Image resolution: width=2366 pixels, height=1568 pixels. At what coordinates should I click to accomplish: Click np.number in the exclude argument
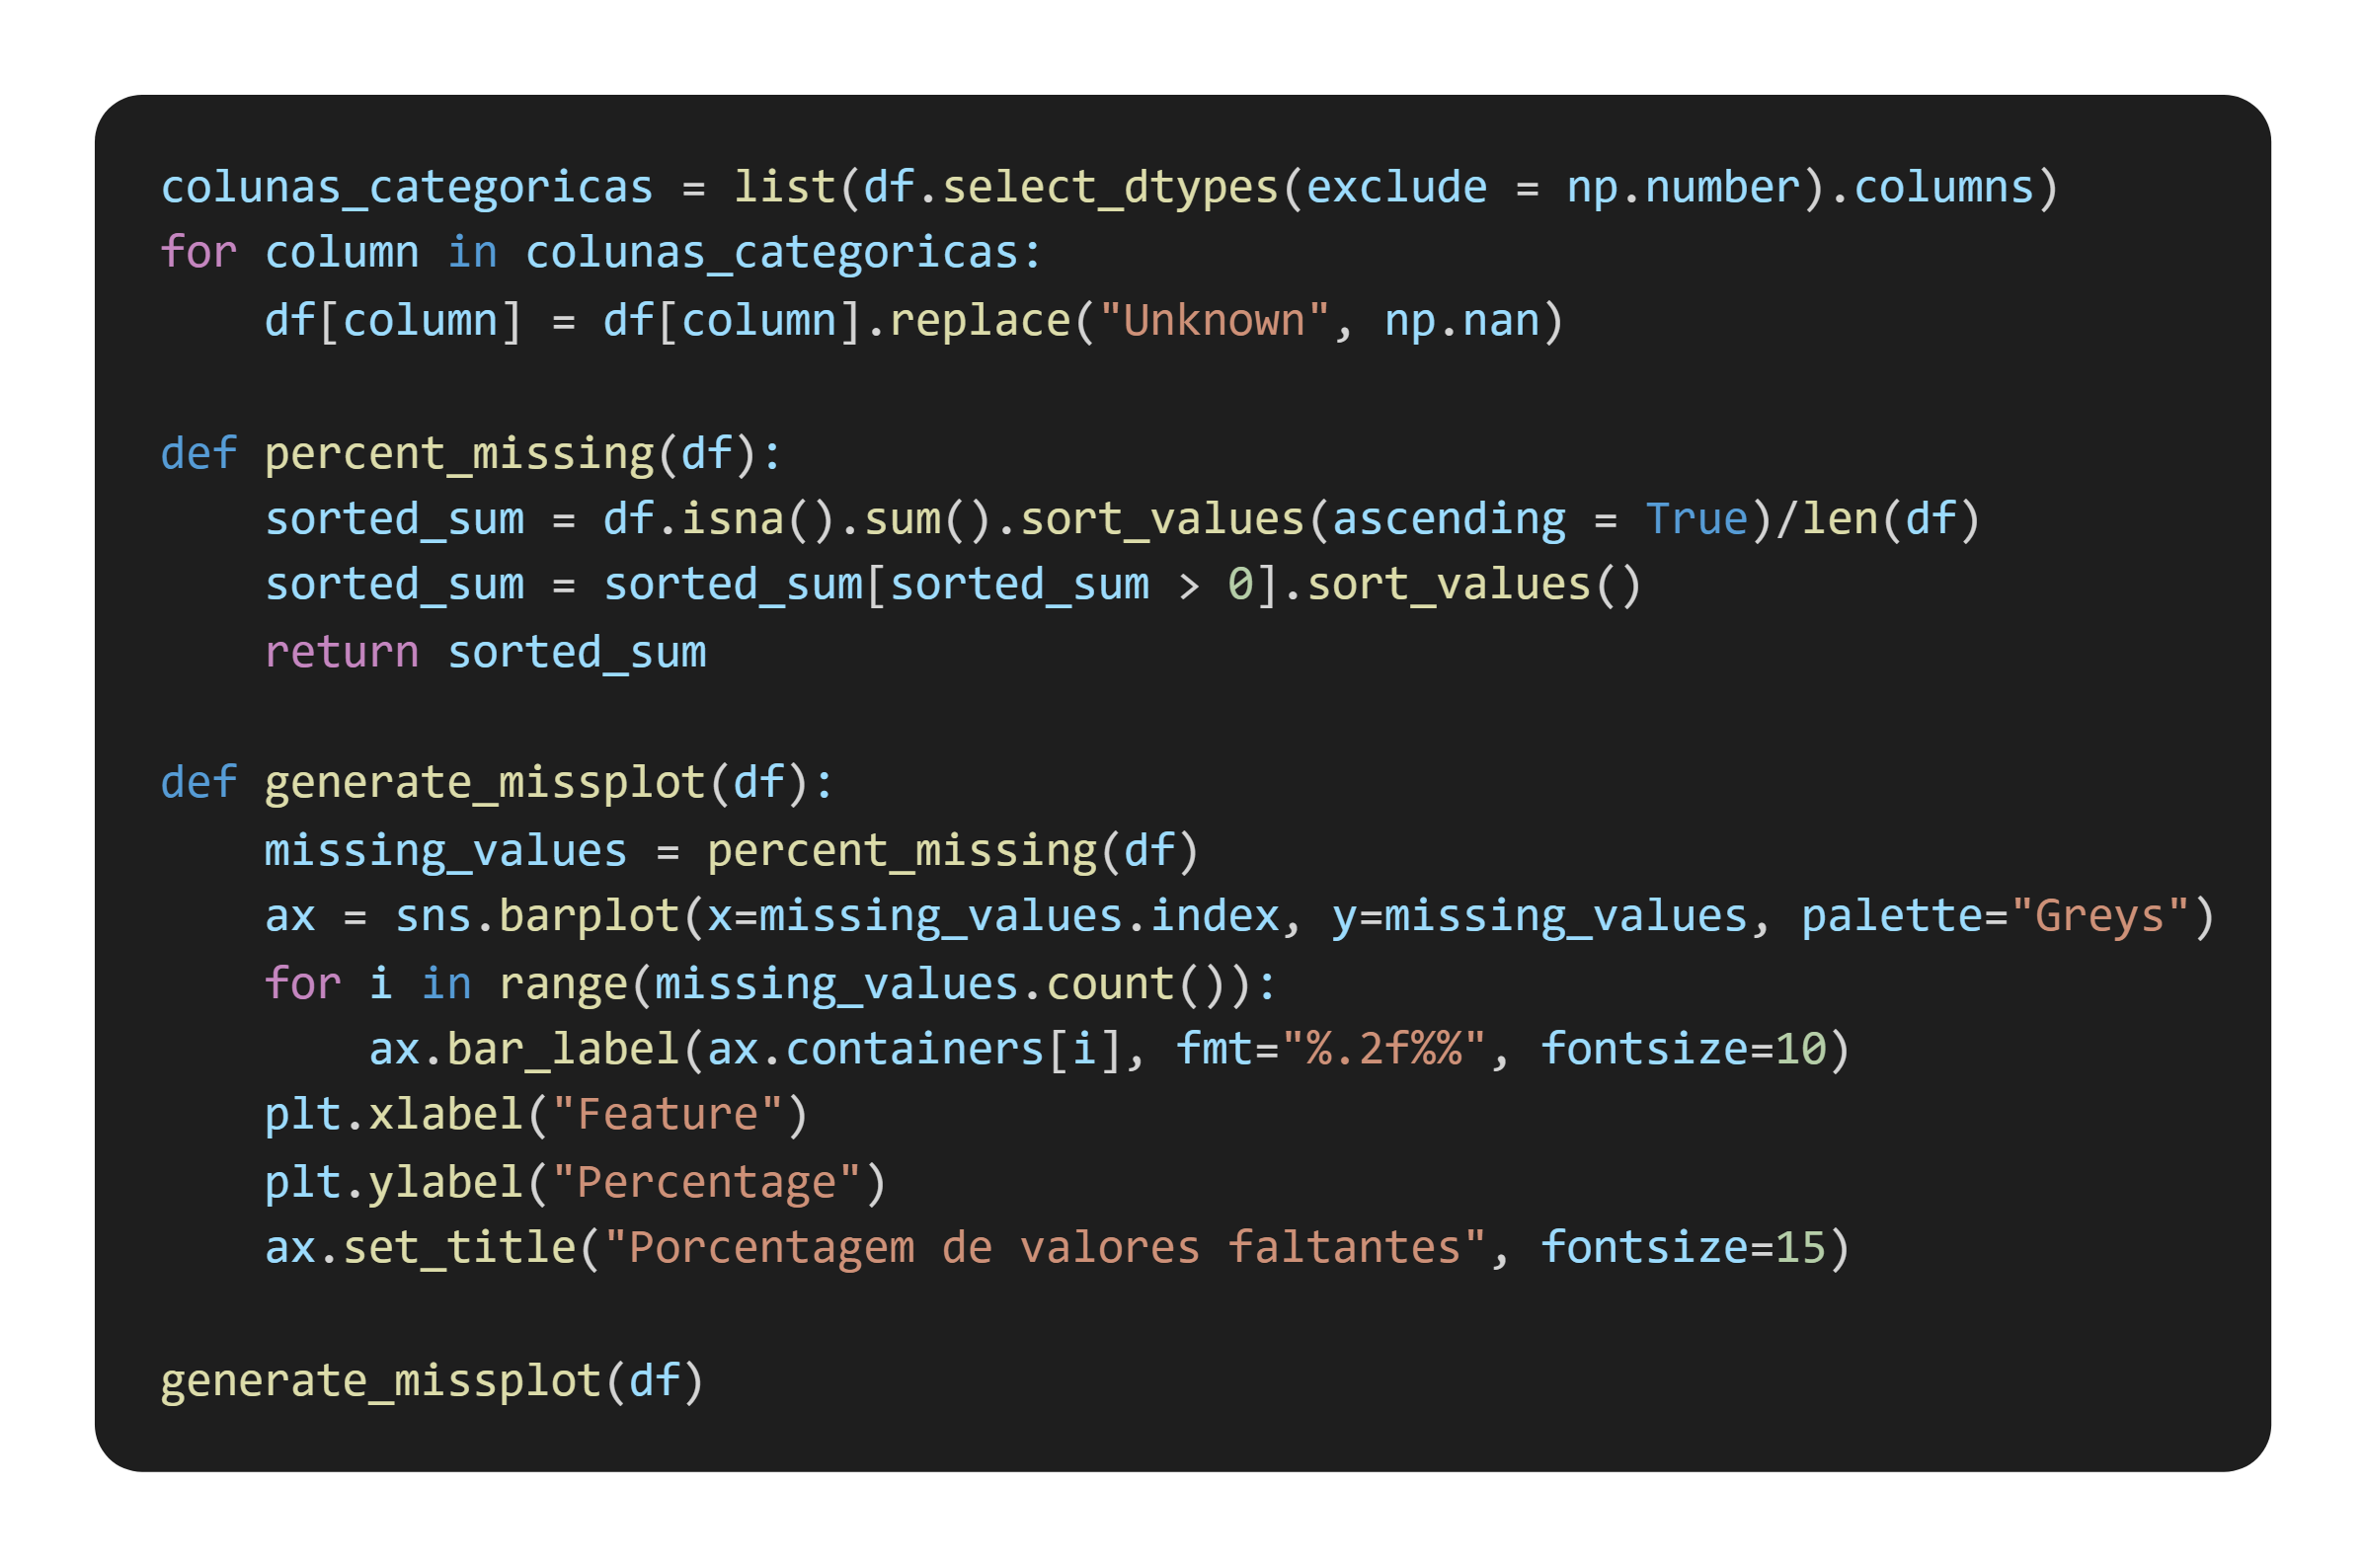pyautogui.click(x=1684, y=188)
